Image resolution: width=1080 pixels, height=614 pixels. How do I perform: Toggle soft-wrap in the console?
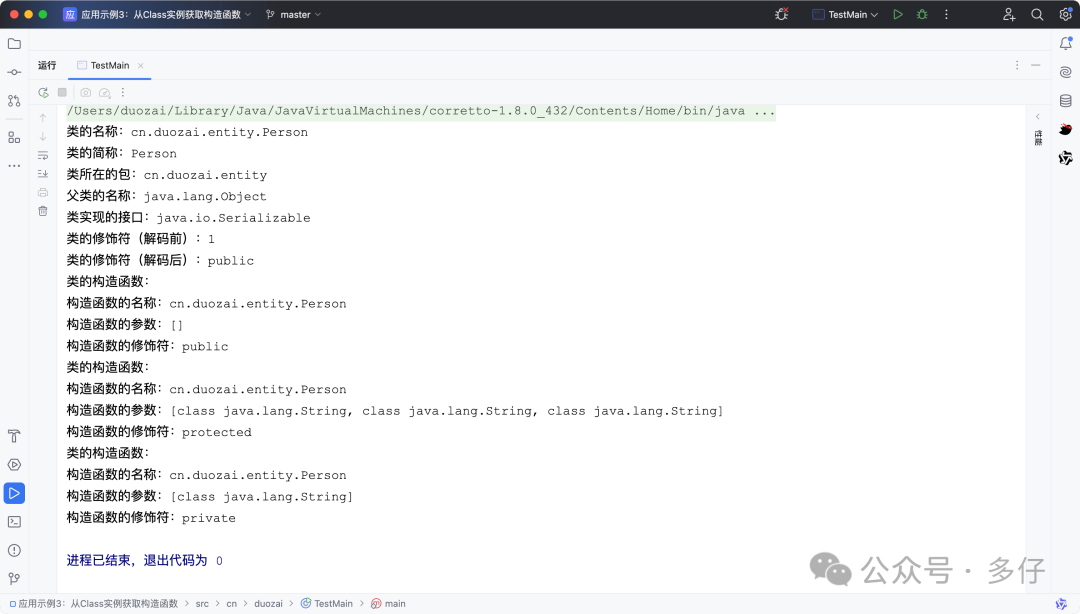pos(43,155)
